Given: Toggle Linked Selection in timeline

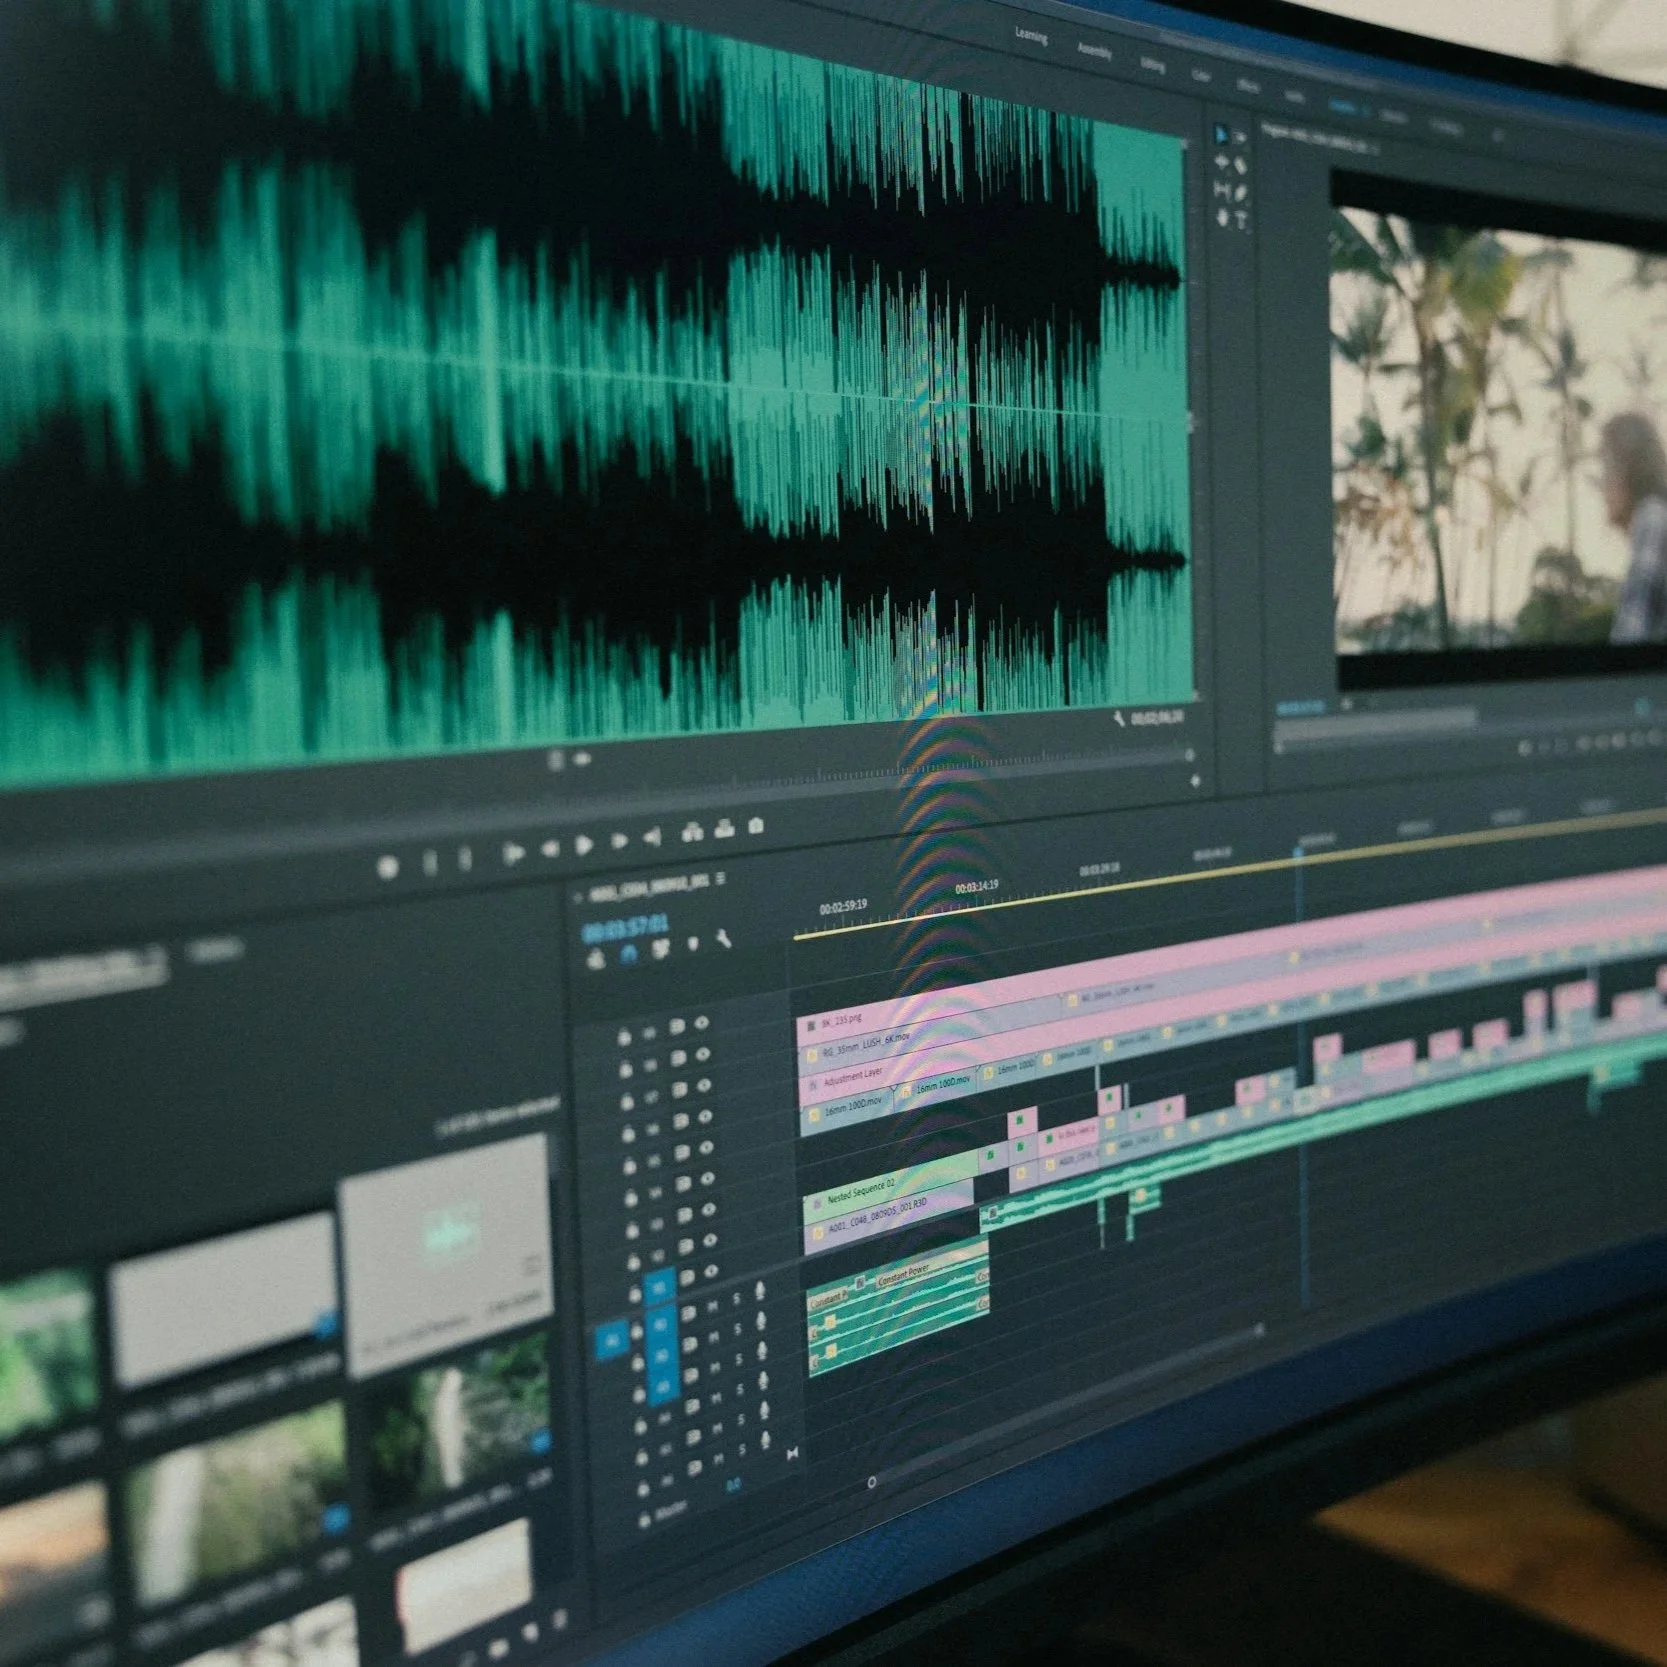Looking at the screenshot, I should tap(661, 948).
